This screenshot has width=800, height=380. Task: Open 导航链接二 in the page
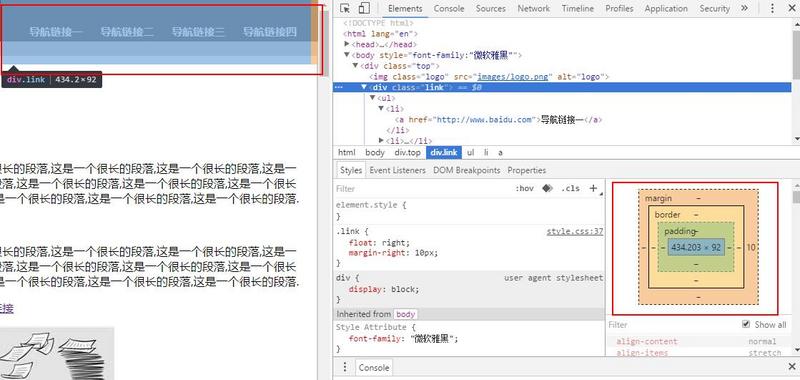point(127,32)
